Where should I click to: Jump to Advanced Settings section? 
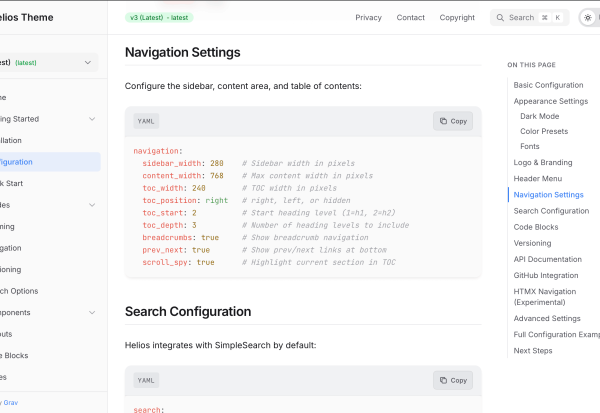[x=547, y=318]
